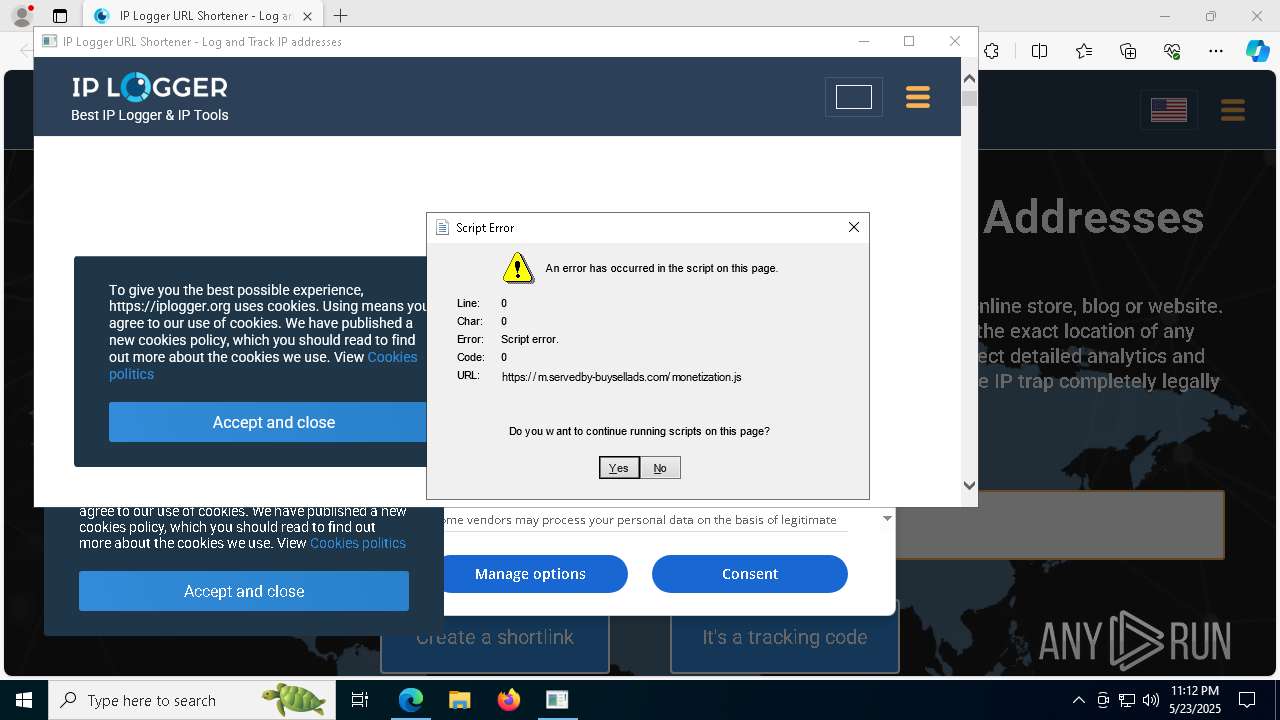Image resolution: width=1280 pixels, height=720 pixels.
Task: Click It's a tracking code button
Action: tap(784, 637)
